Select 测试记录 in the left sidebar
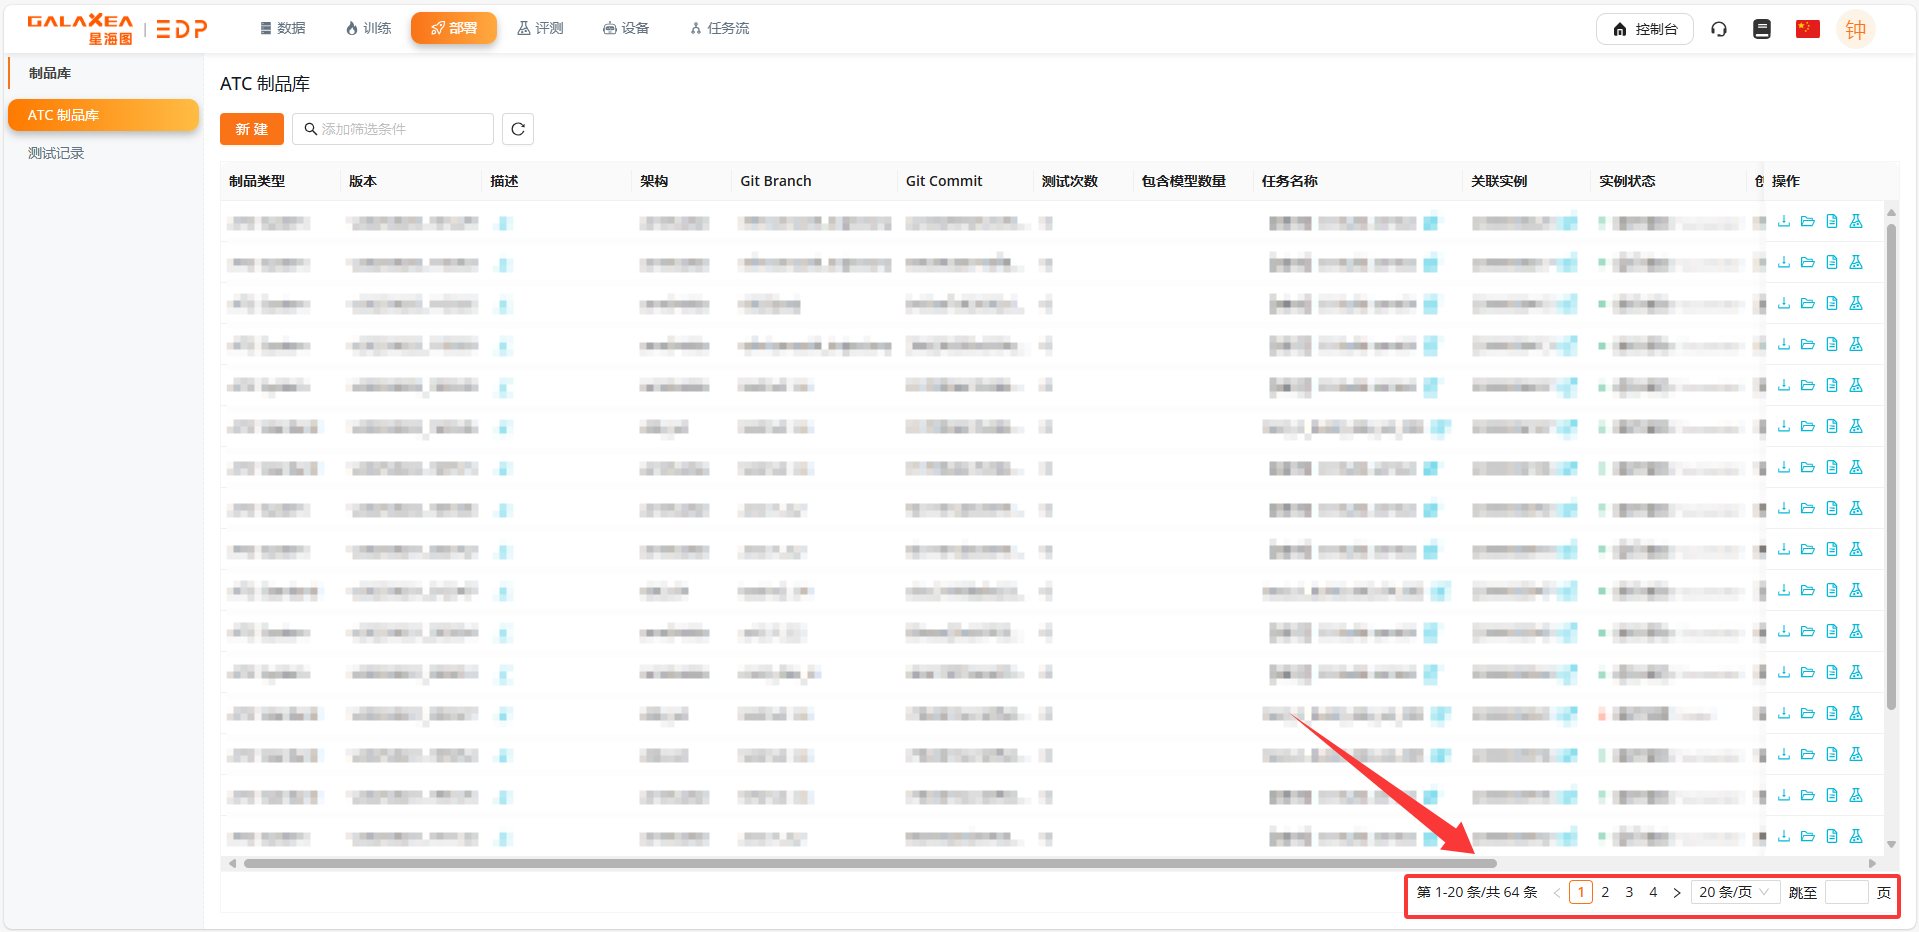The image size is (1919, 932). (x=56, y=153)
